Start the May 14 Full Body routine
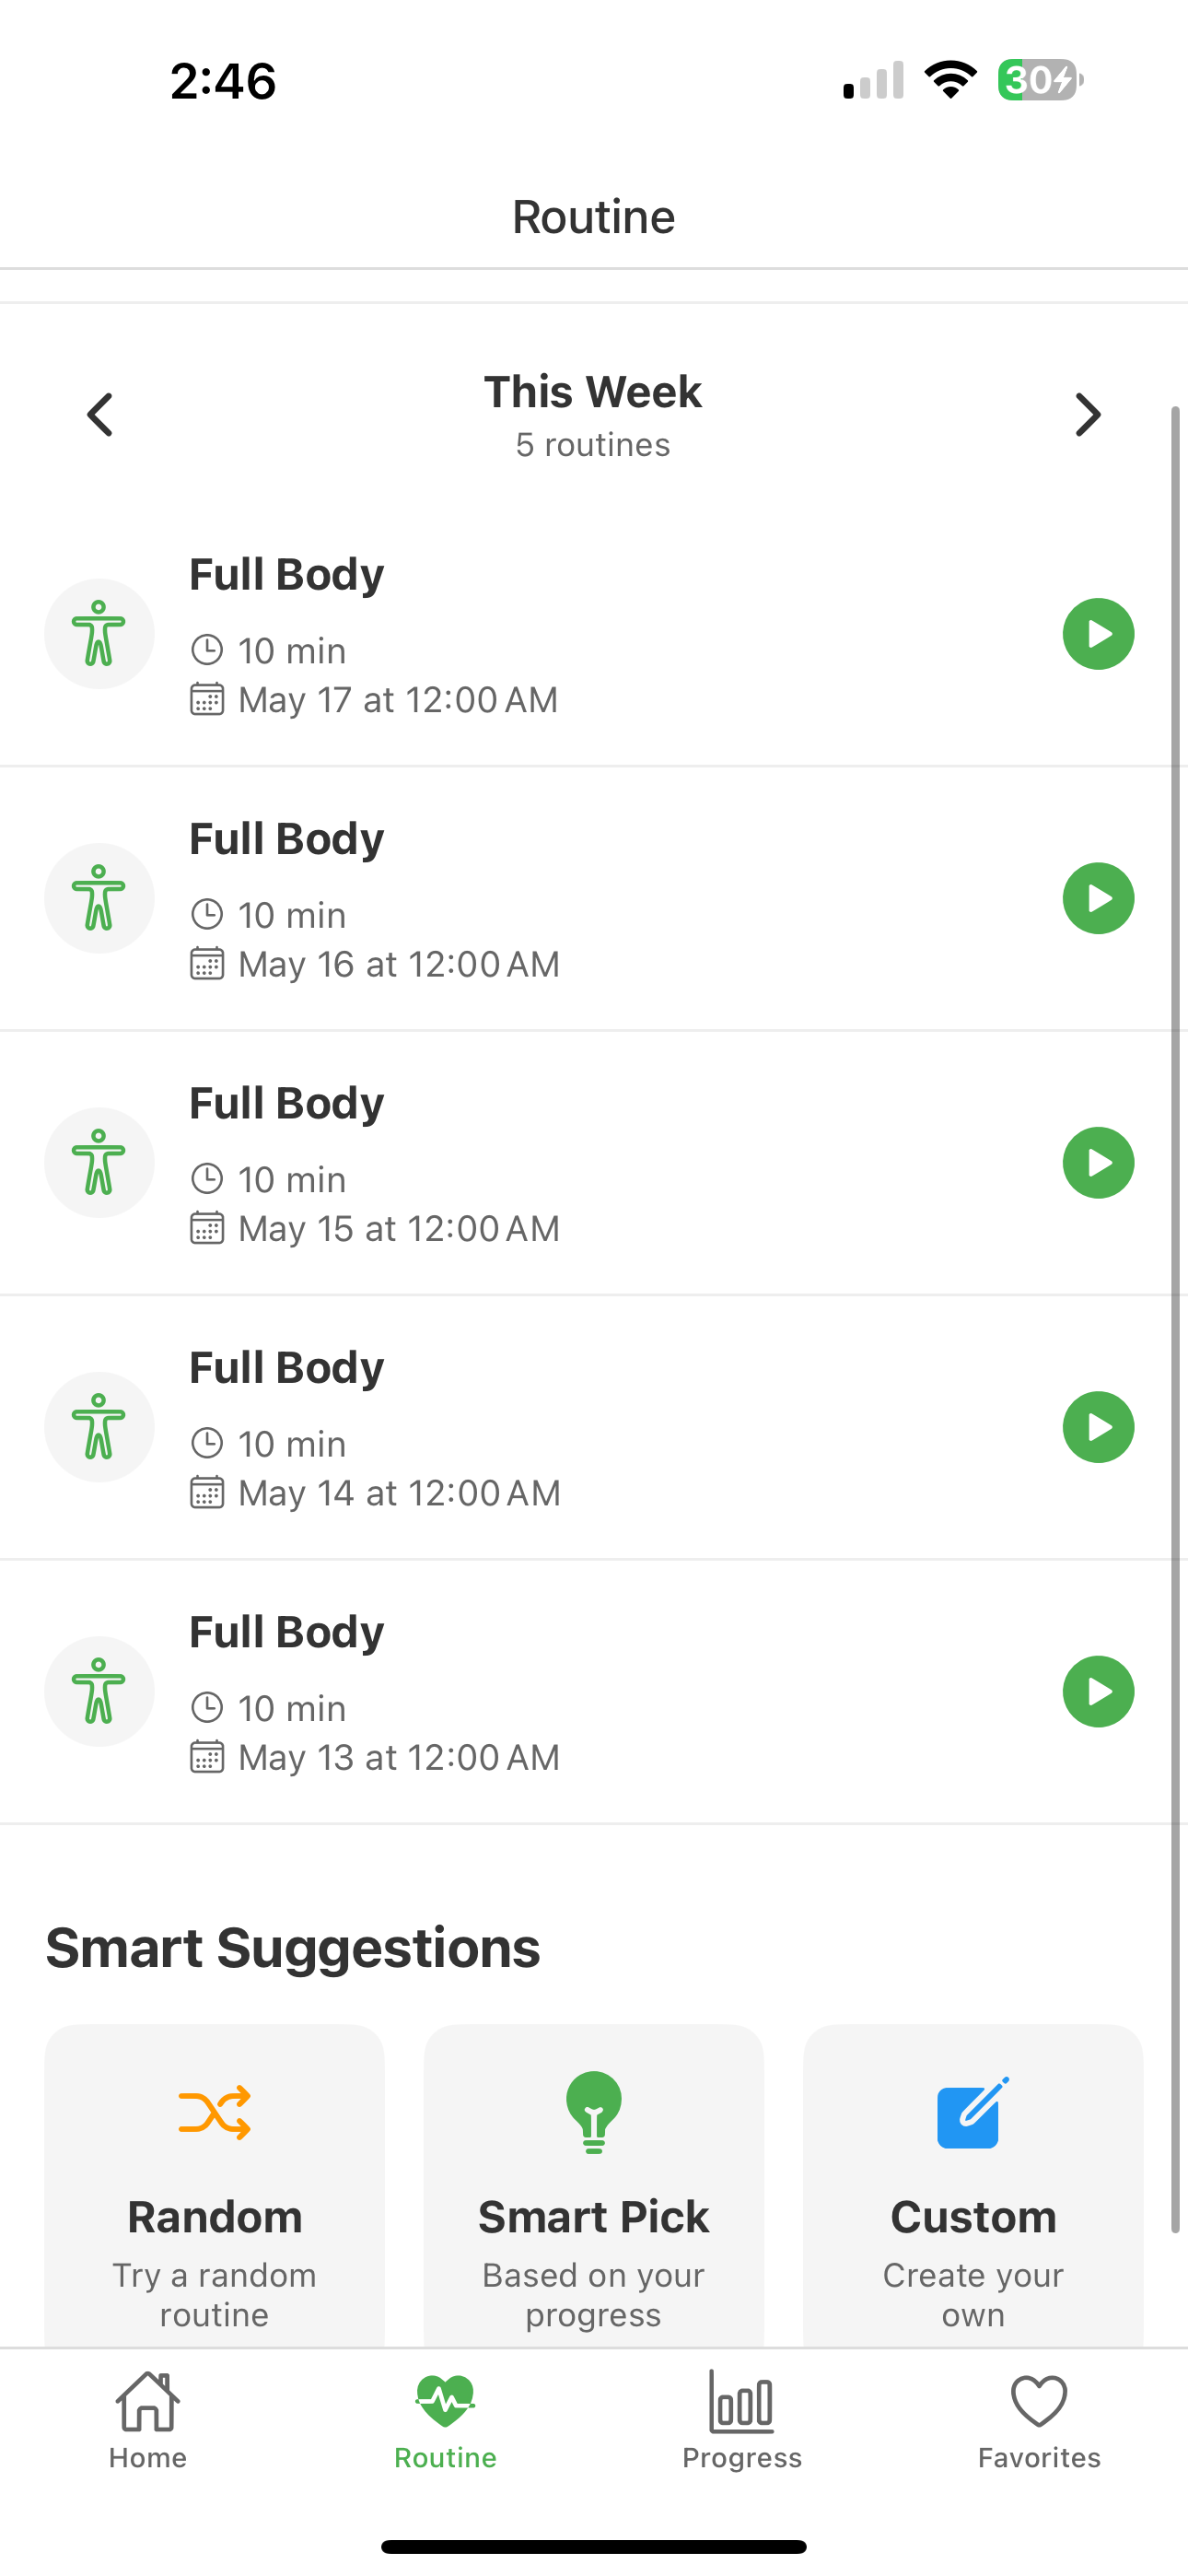This screenshot has width=1188, height=2576. (1098, 1427)
